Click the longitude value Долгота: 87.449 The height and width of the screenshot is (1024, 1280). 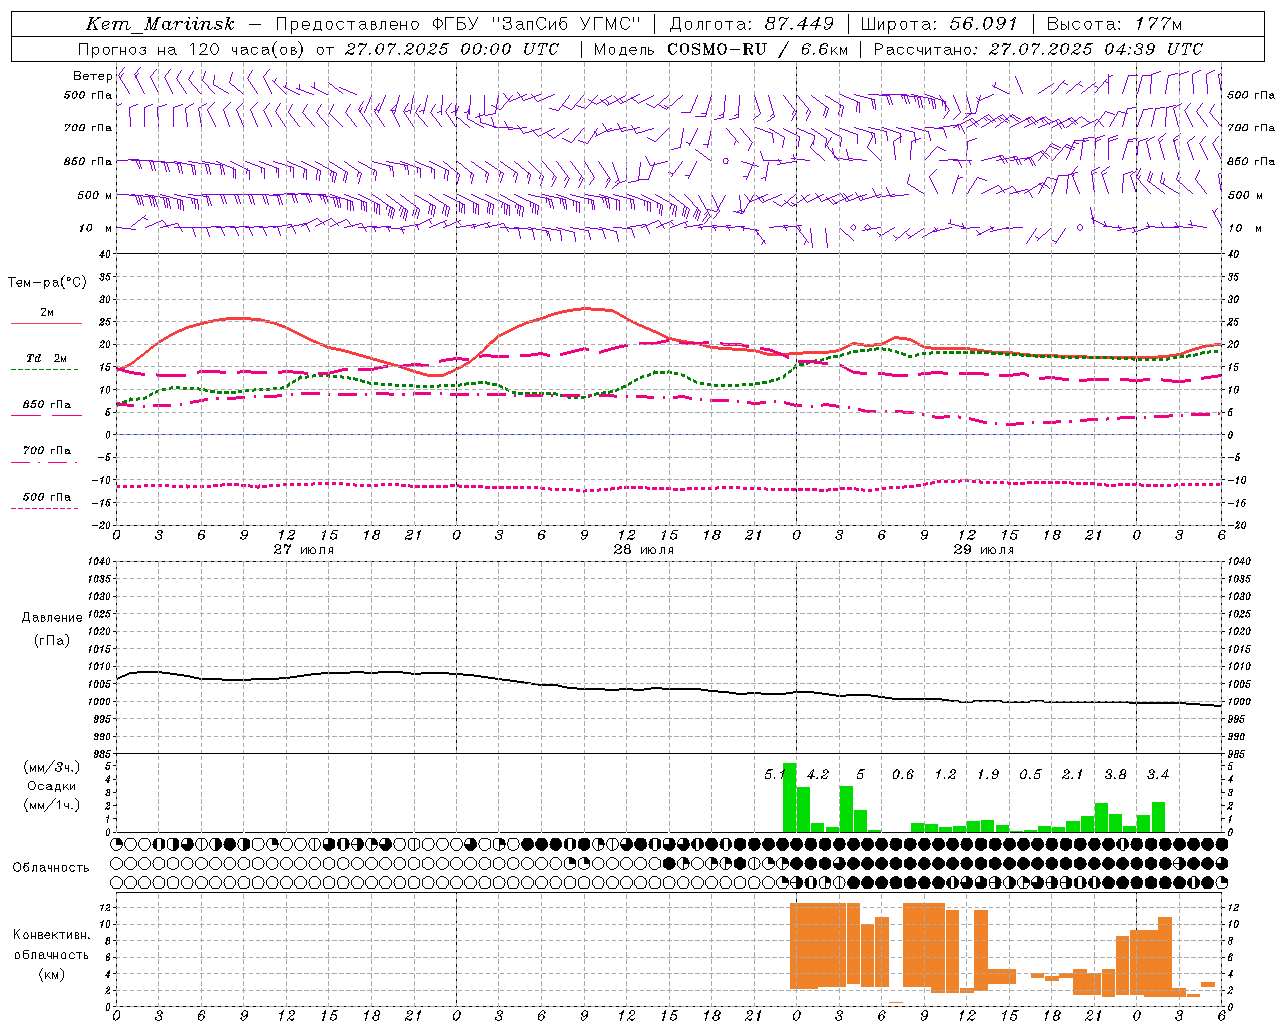tap(752, 24)
